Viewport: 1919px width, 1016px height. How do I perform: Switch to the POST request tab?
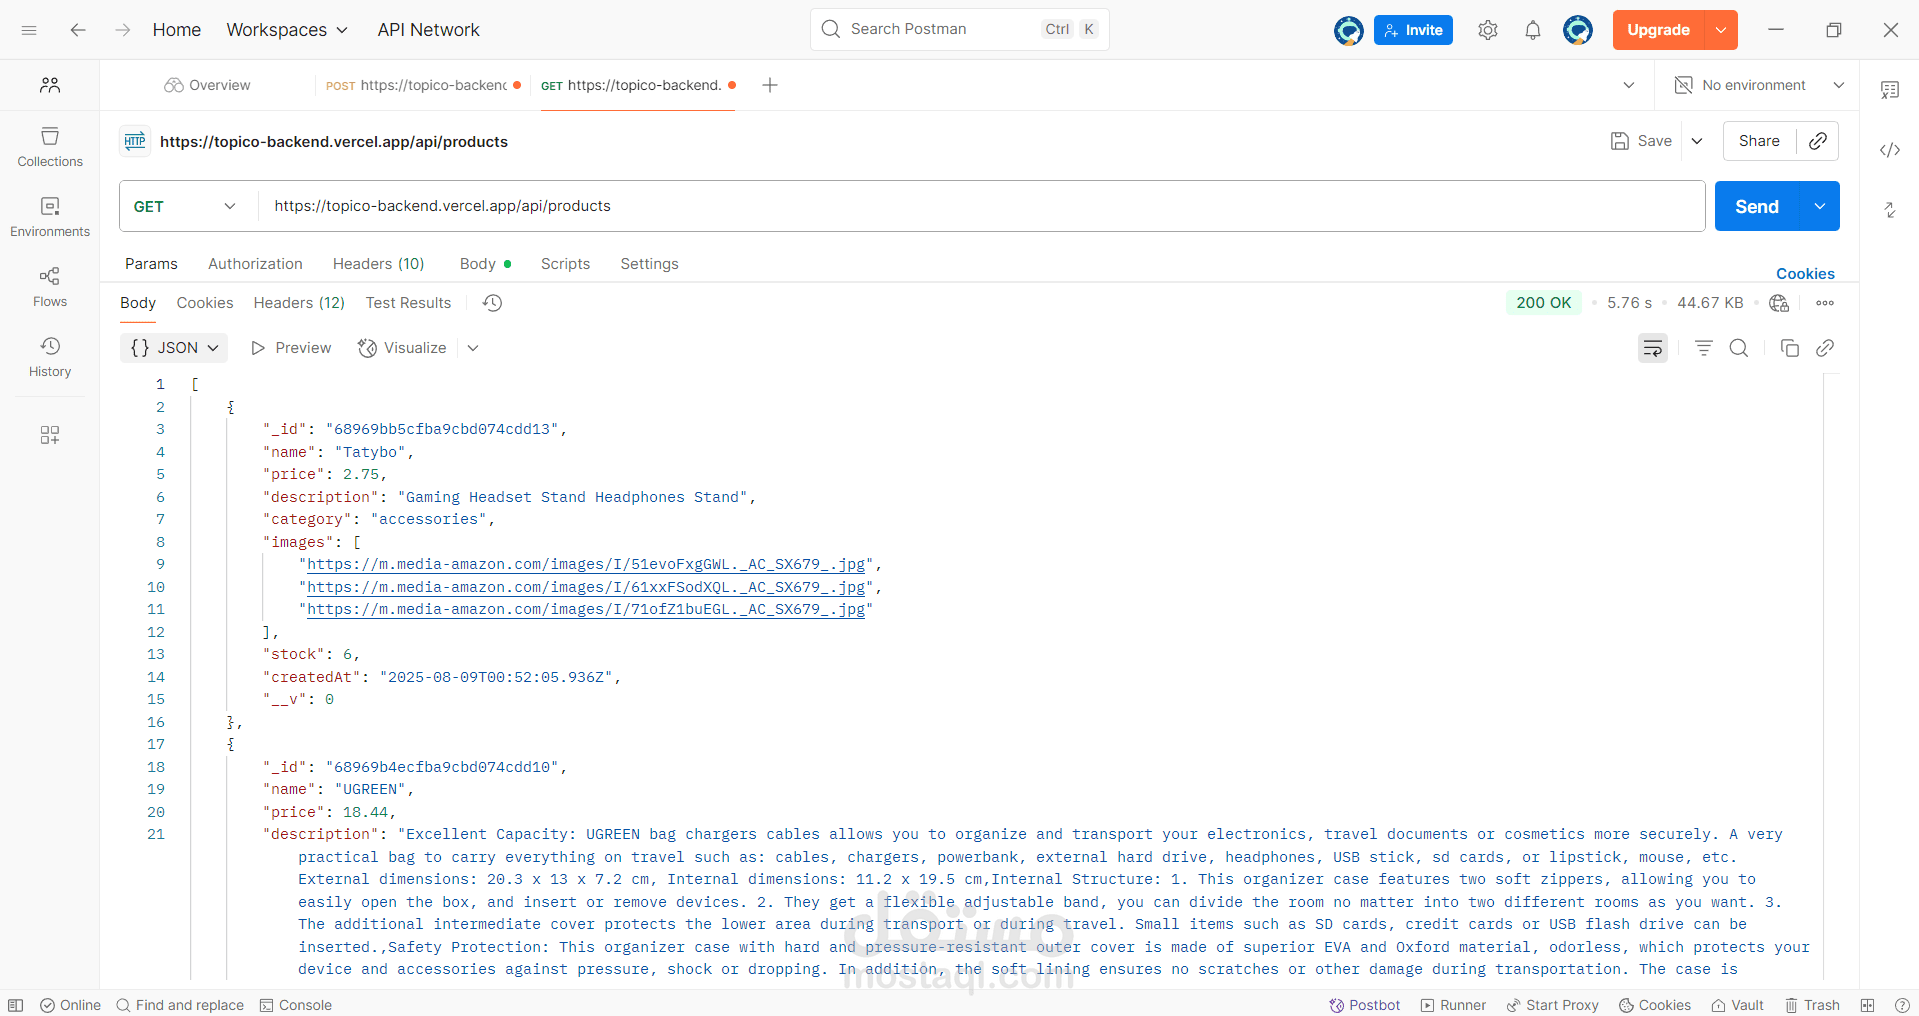click(x=423, y=85)
